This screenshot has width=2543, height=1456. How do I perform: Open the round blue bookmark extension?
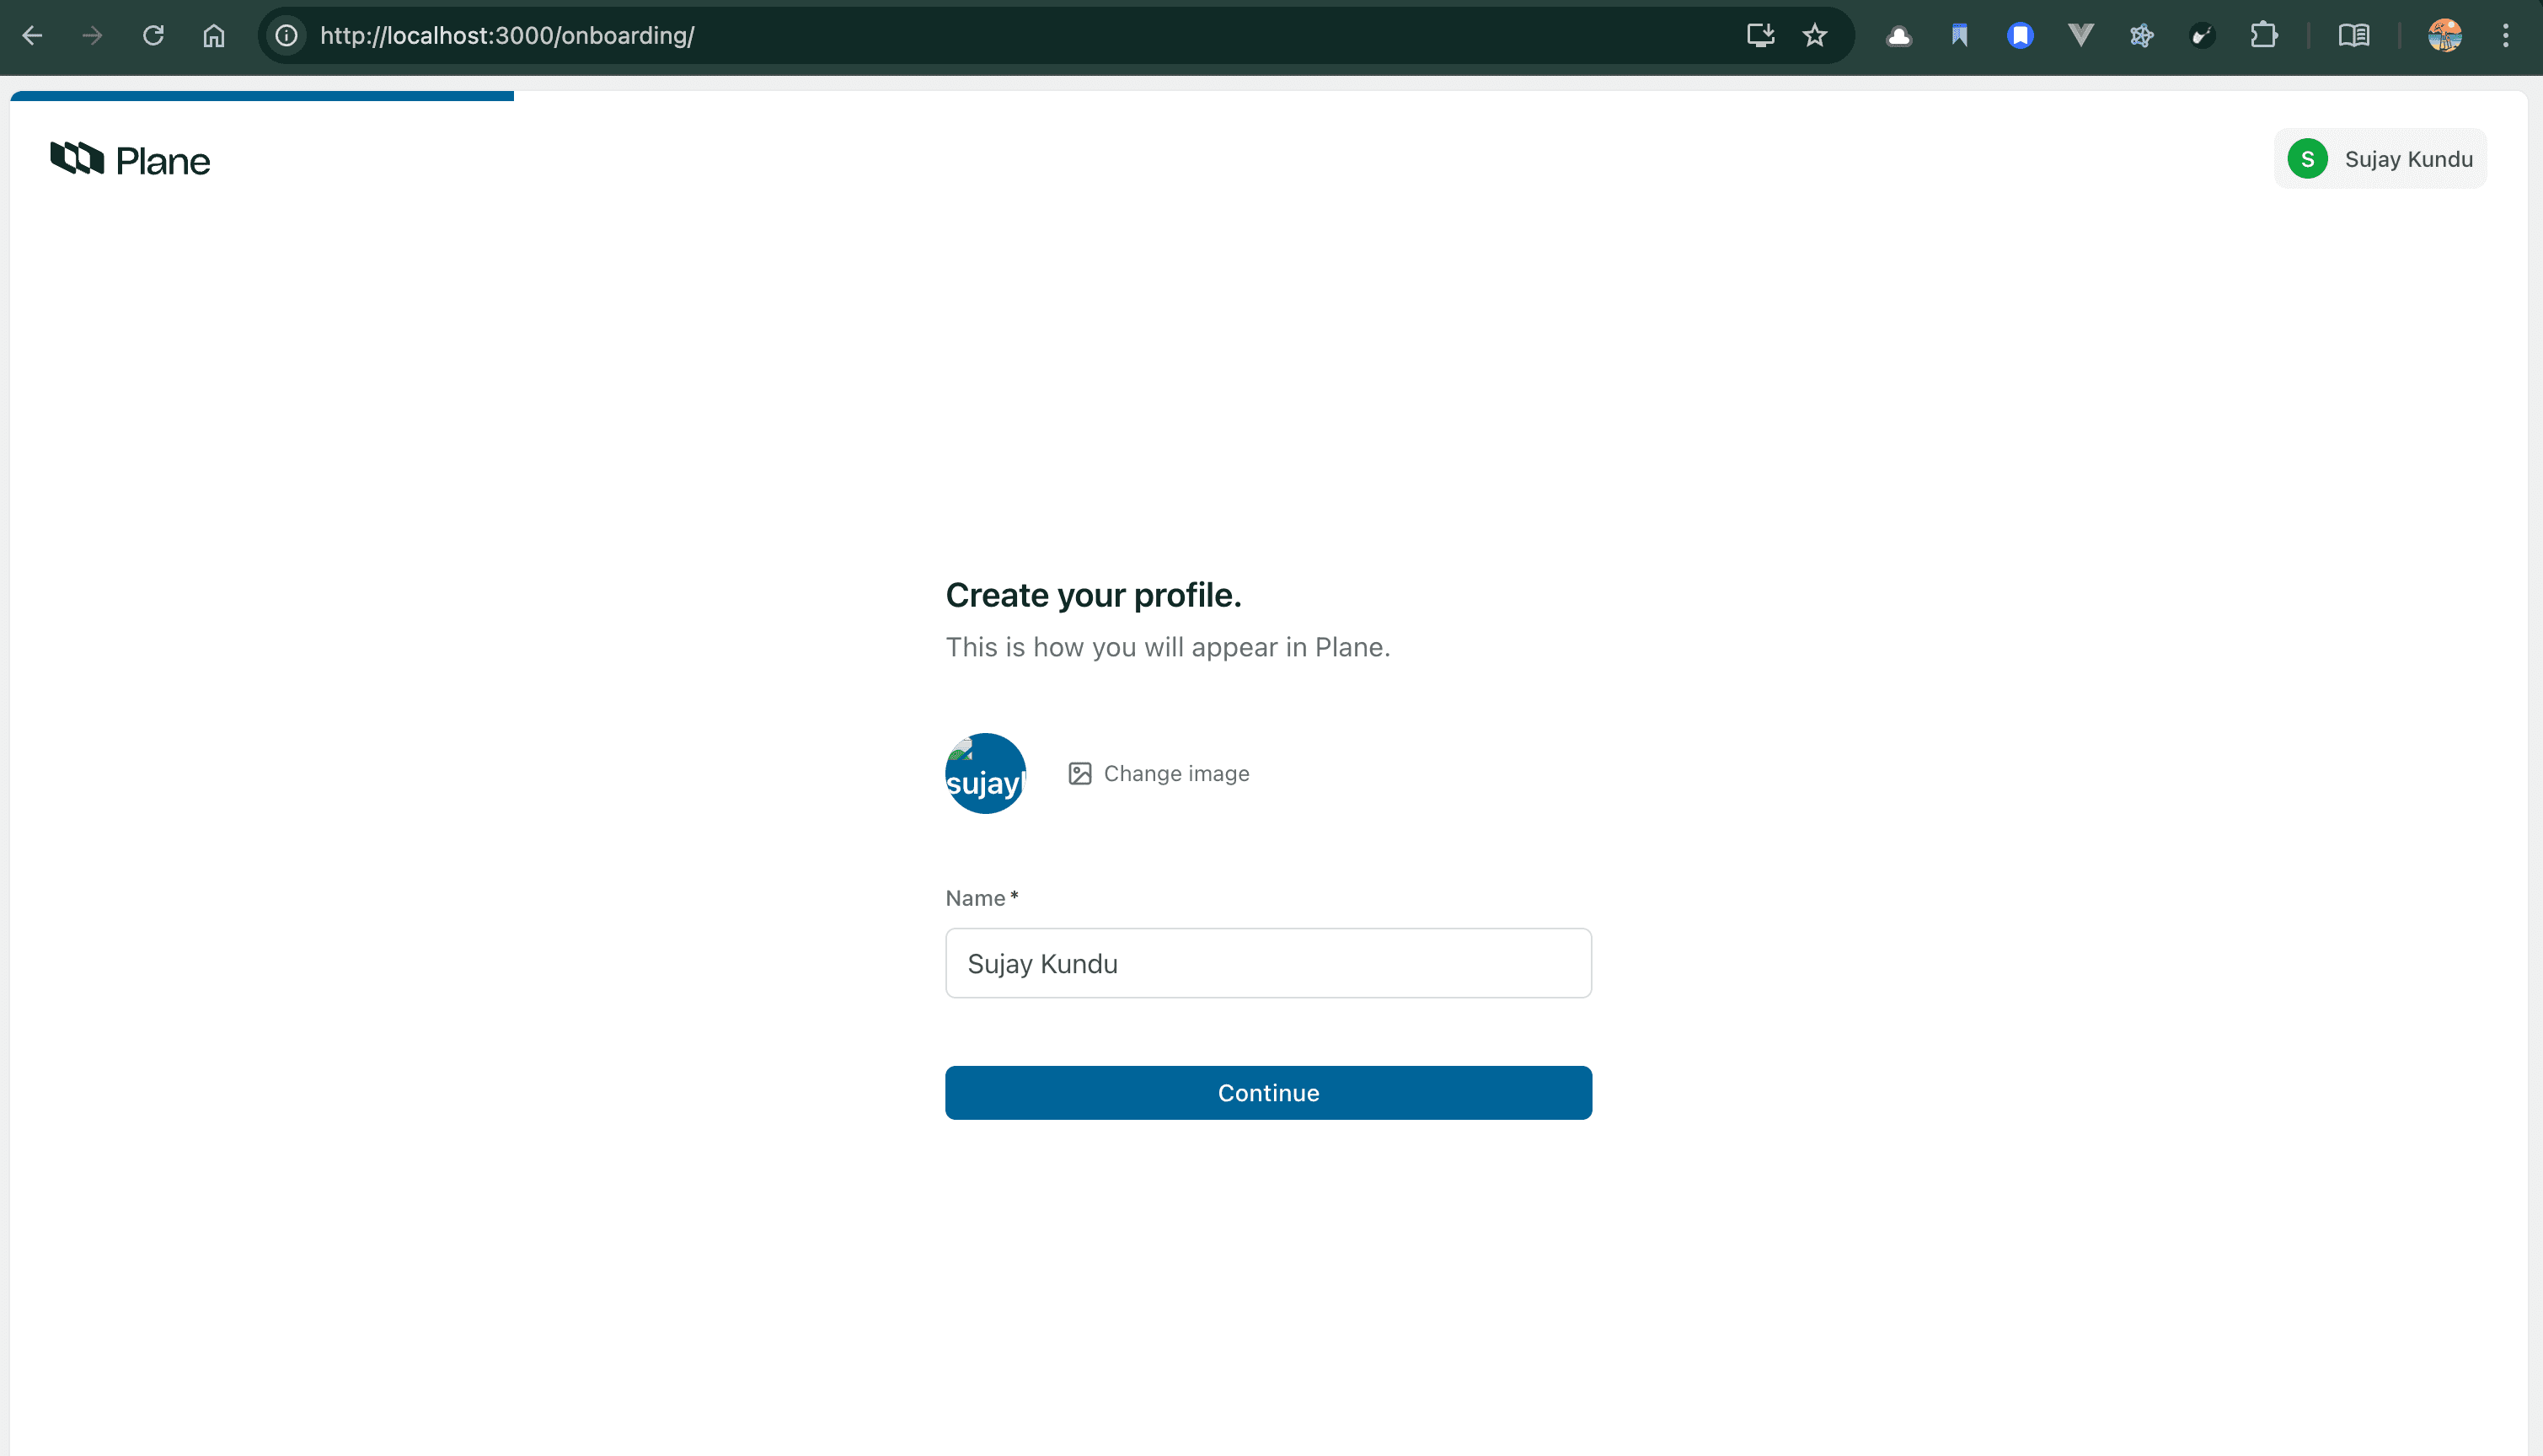(x=2020, y=36)
